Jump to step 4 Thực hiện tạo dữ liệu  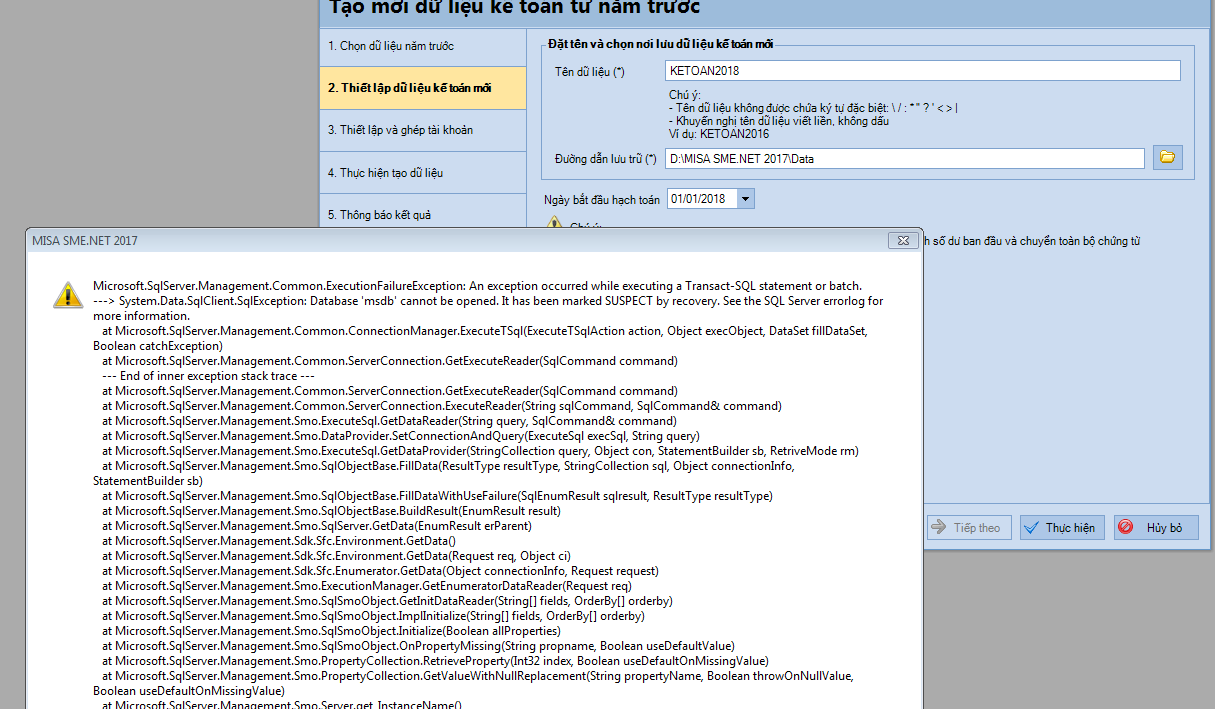[422, 173]
